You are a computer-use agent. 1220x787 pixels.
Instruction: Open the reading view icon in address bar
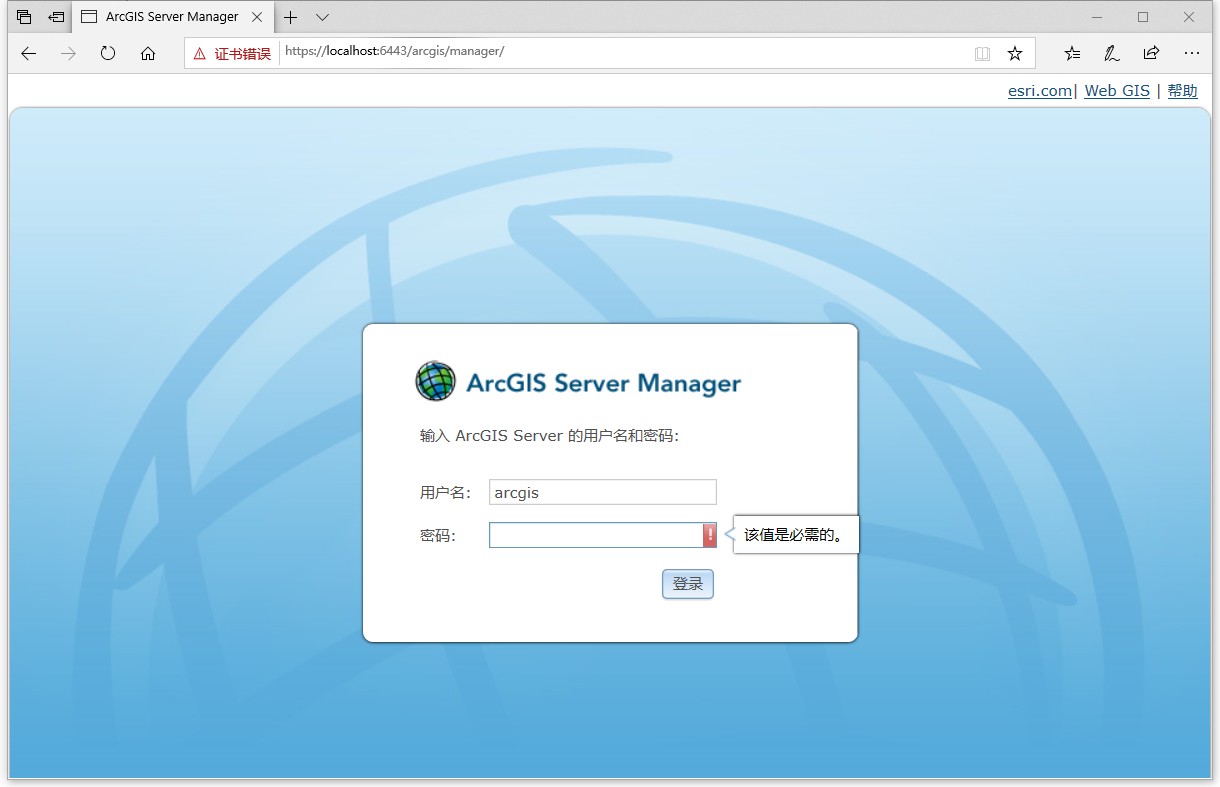[x=982, y=53]
